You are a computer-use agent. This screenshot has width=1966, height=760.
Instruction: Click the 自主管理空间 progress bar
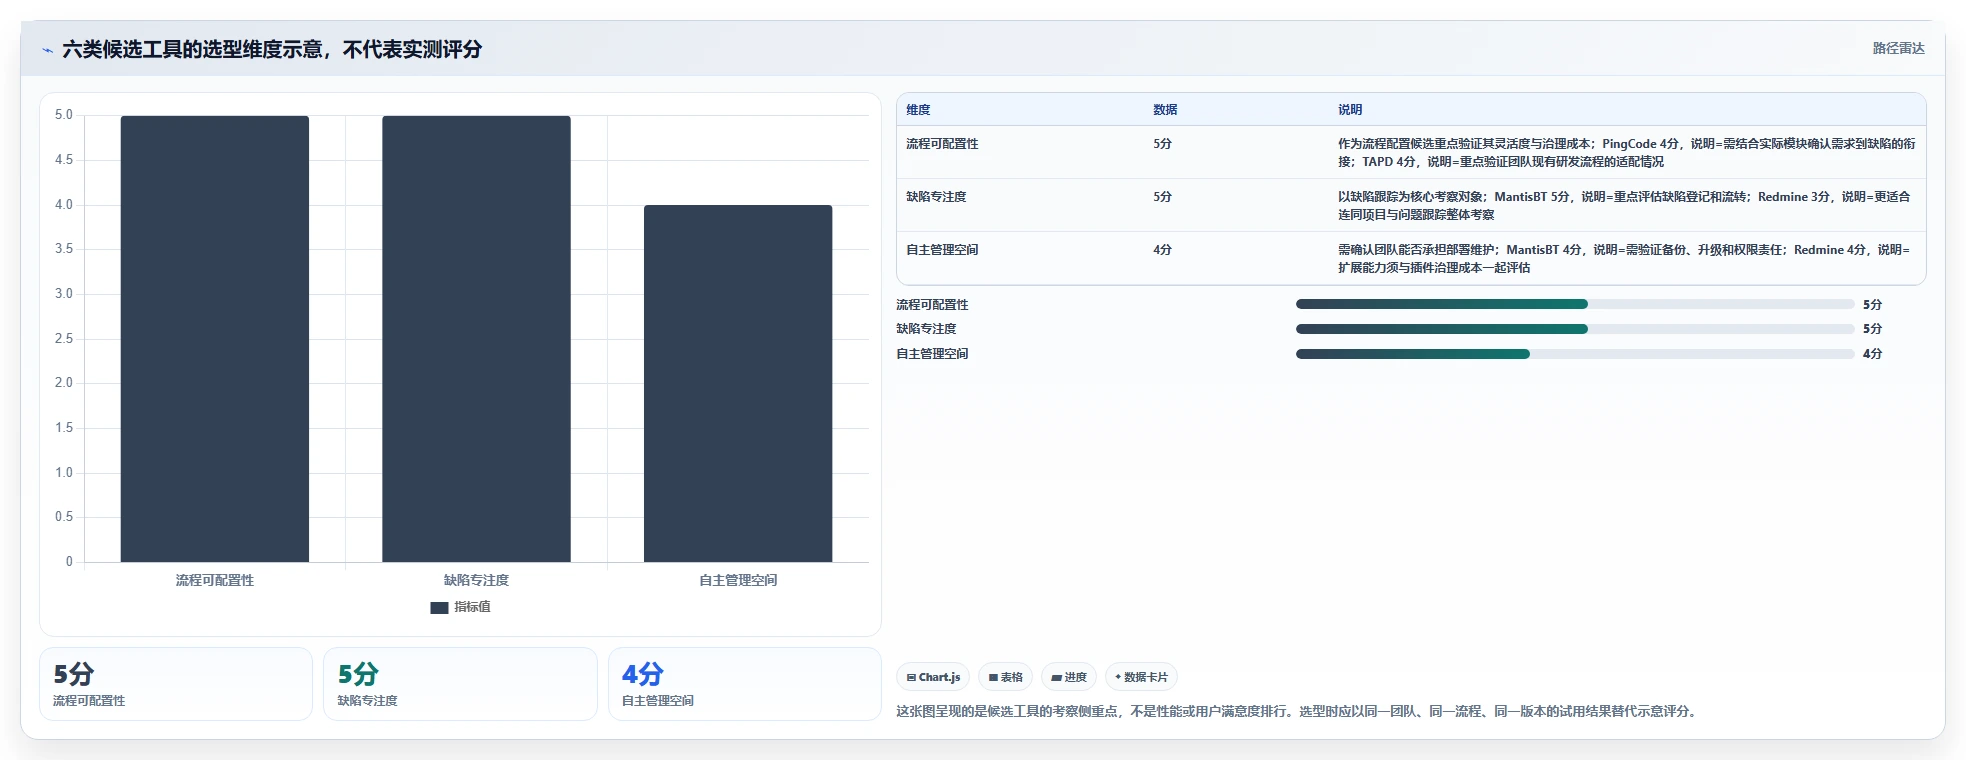[x=1574, y=354]
